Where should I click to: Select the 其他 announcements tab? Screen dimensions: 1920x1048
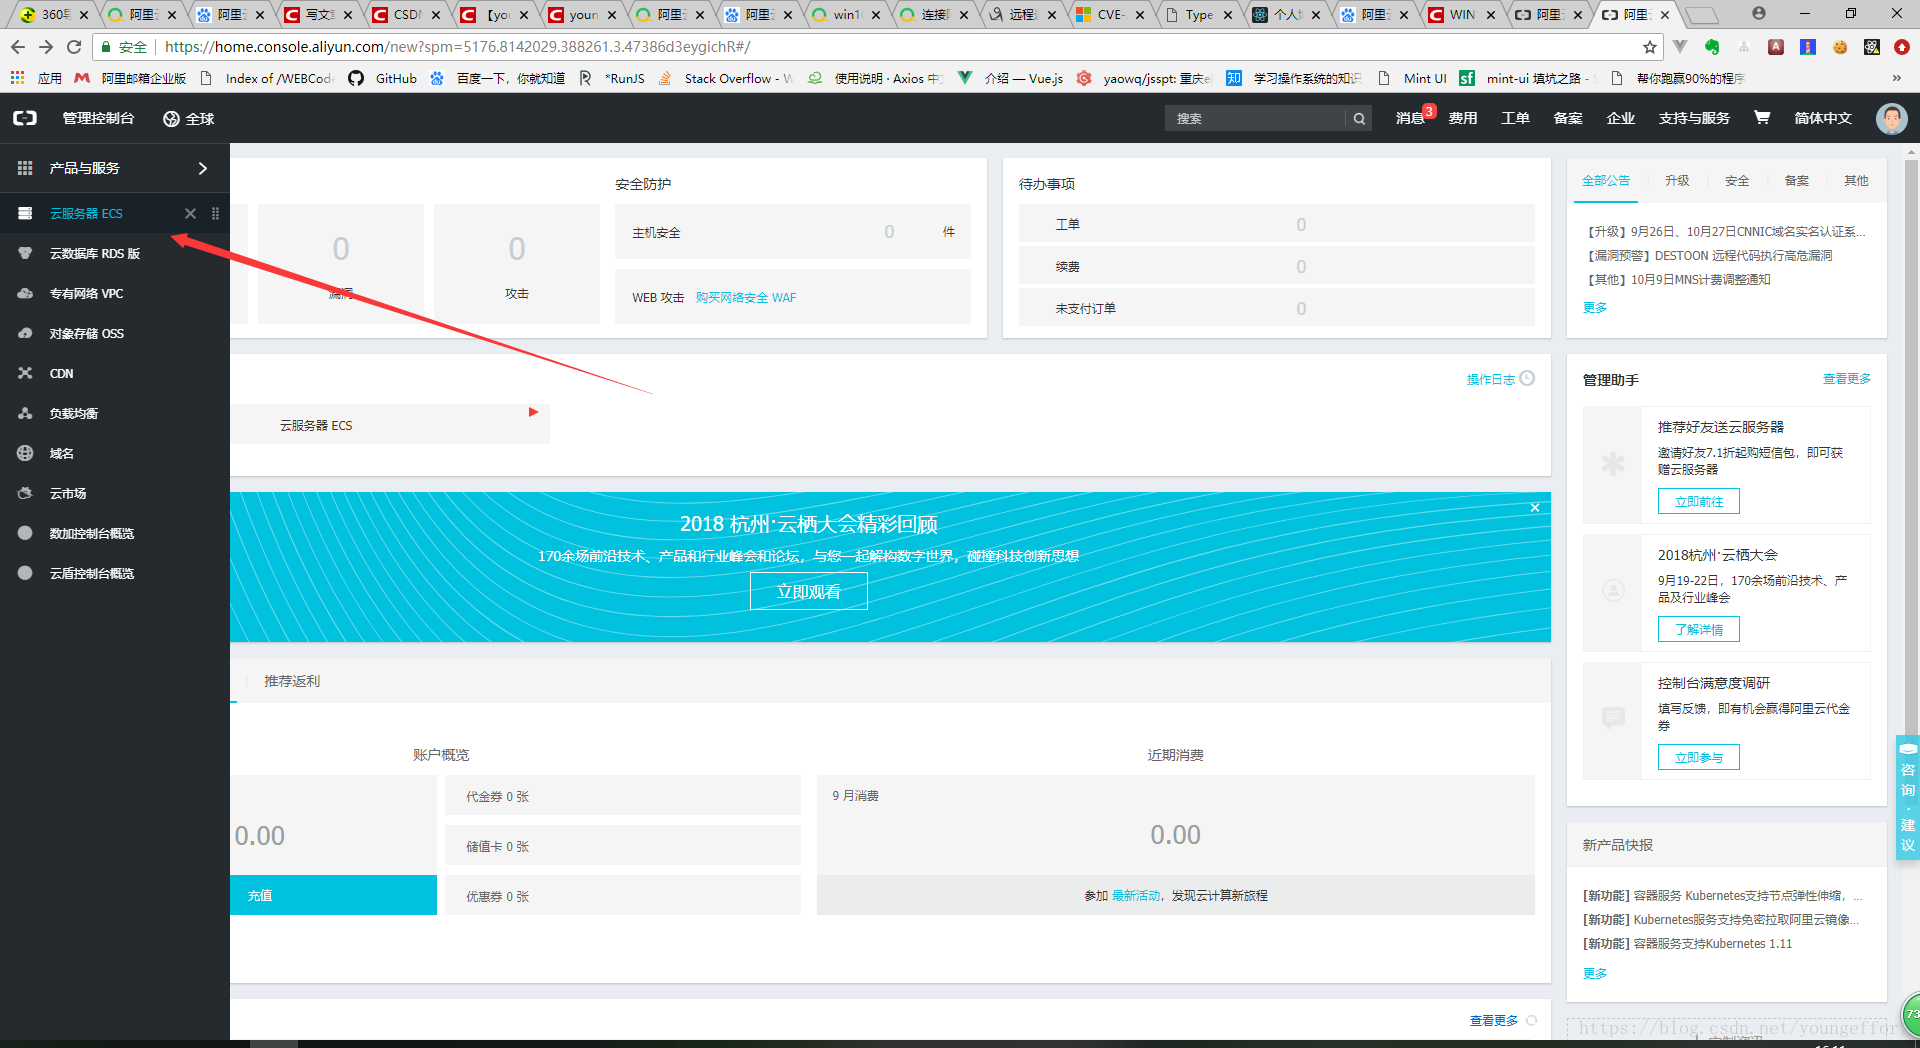[x=1857, y=181]
